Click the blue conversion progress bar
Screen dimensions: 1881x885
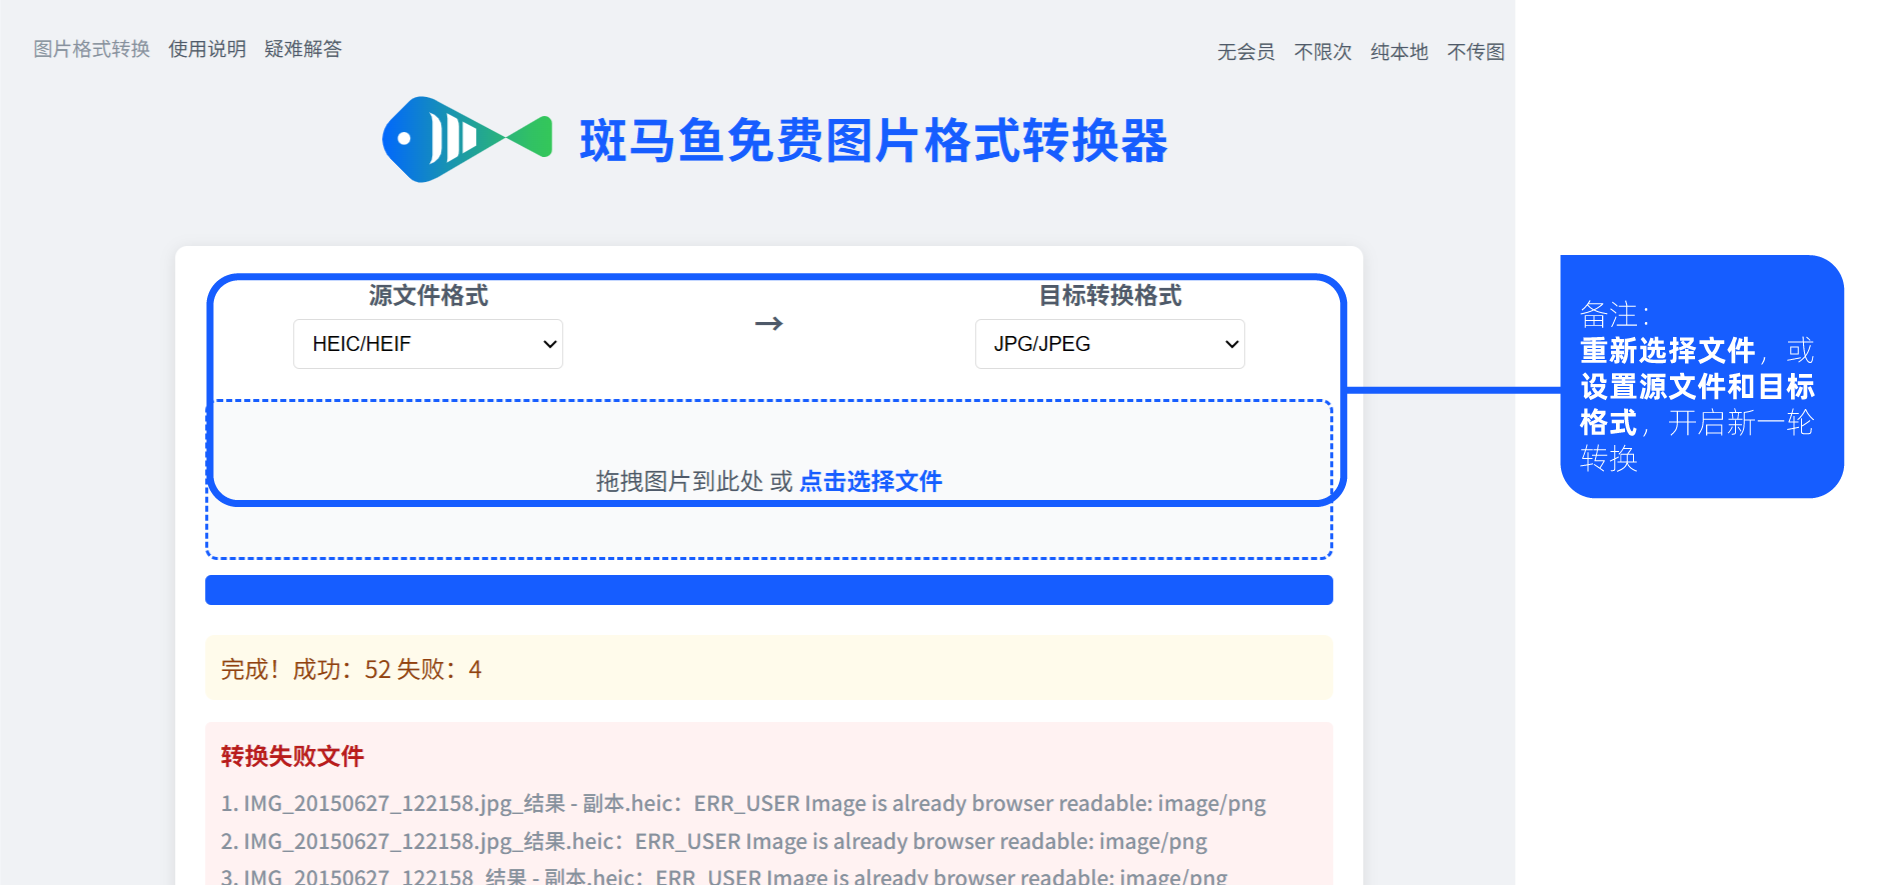(769, 590)
